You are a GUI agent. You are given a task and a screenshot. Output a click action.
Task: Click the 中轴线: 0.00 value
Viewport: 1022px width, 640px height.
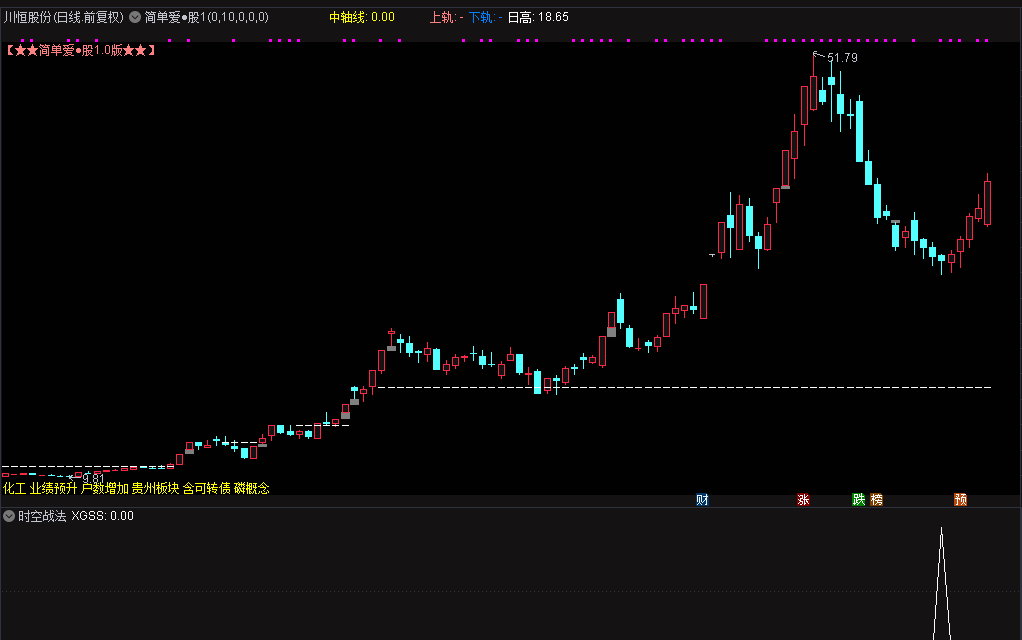coord(362,18)
